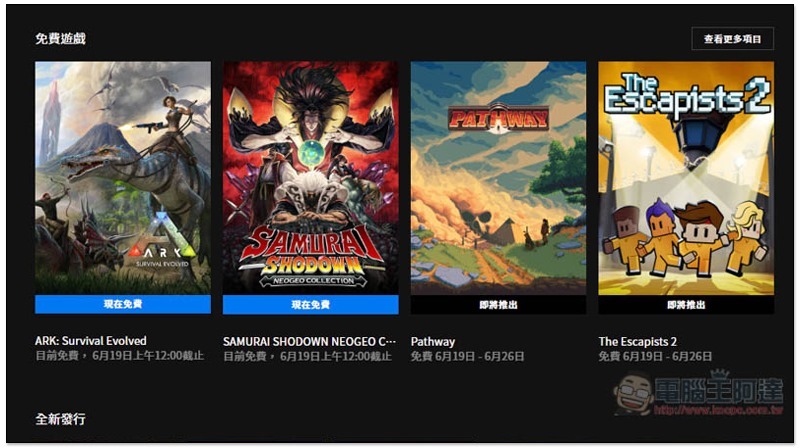Select the Pathway game cover image
Viewport: 800px width, 448px height.
pyautogui.click(x=498, y=178)
